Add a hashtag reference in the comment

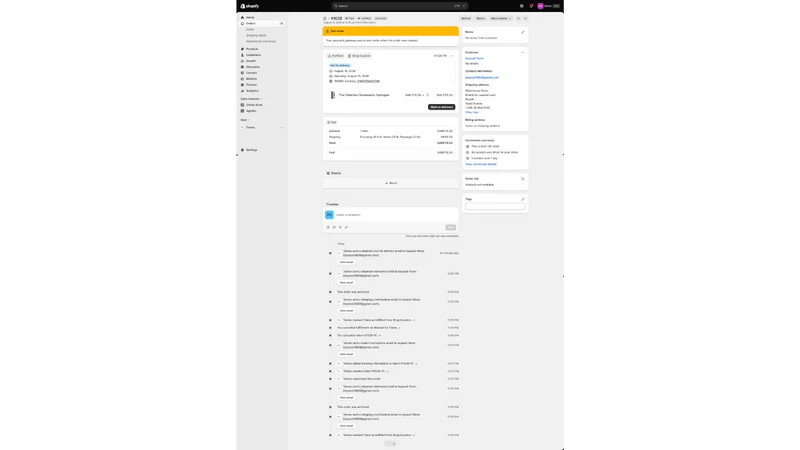(x=340, y=228)
